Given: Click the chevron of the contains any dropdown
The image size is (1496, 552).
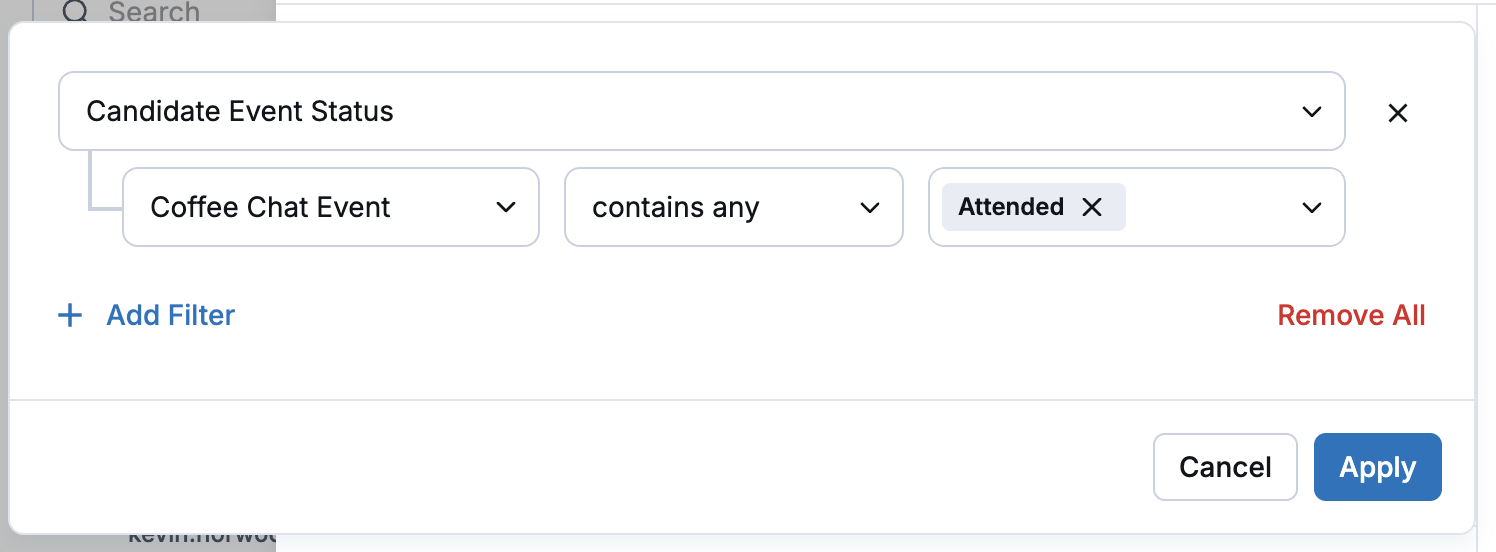Looking at the screenshot, I should [x=870, y=207].
